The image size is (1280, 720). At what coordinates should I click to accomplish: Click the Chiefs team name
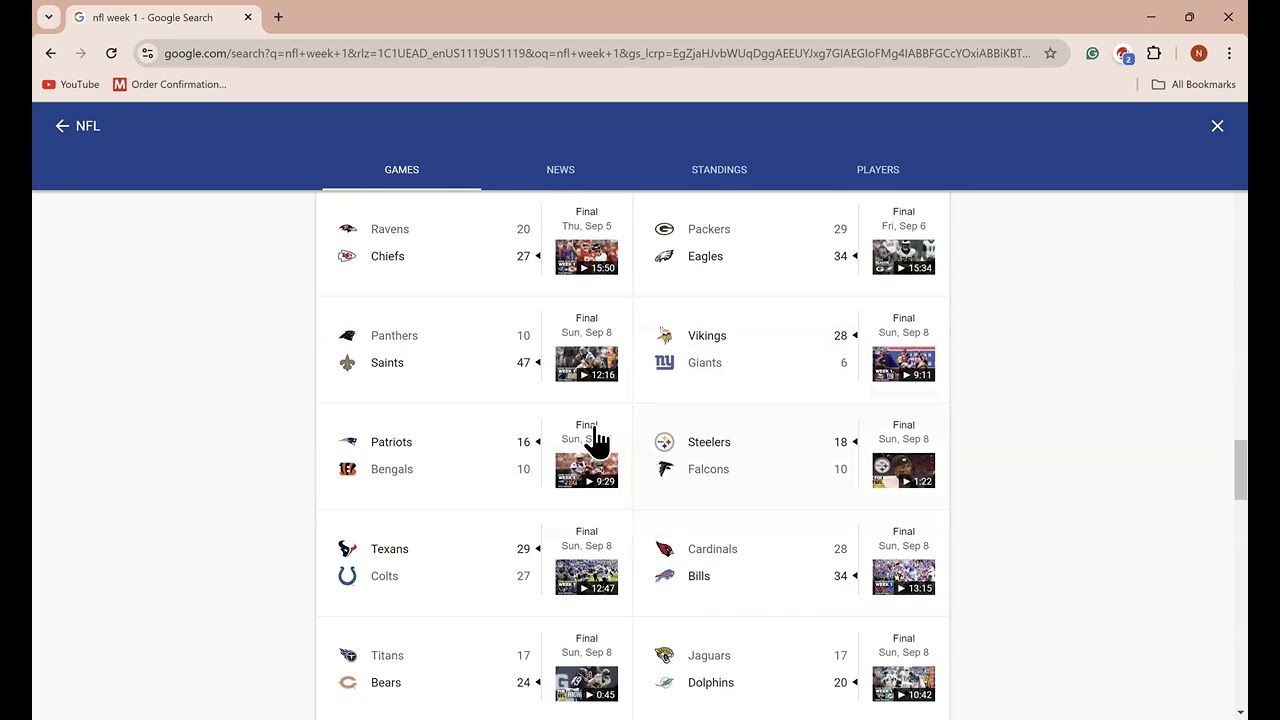coord(388,256)
